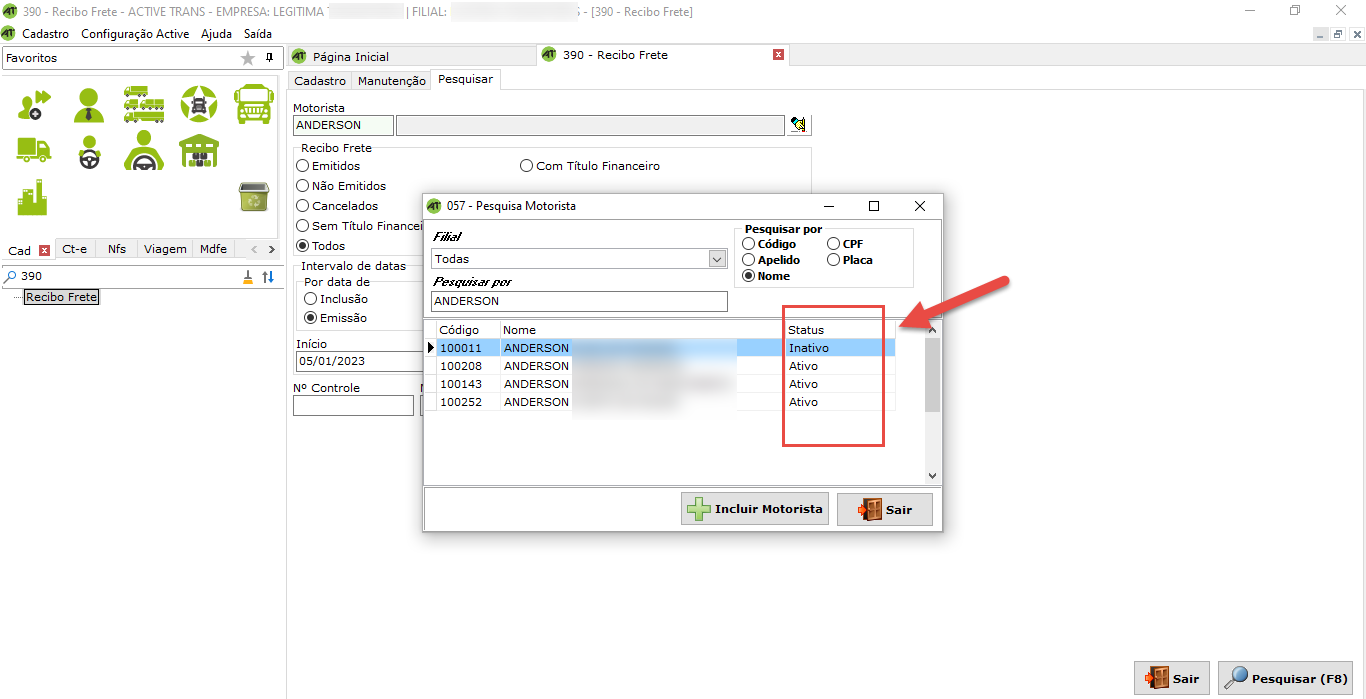Viewport: 1366px width, 699px height.
Task: Open the truck fleet favorite icon
Action: coord(144,104)
